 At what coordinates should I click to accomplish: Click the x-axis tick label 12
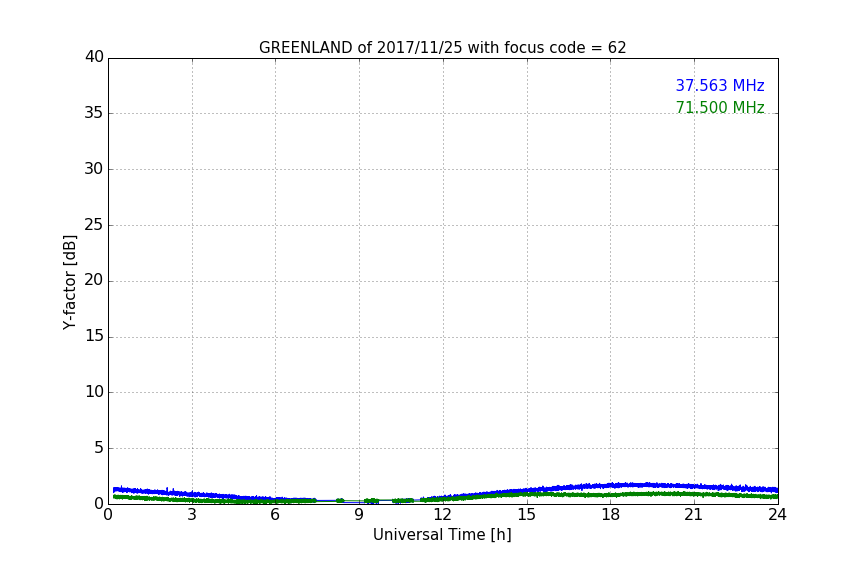tap(442, 515)
